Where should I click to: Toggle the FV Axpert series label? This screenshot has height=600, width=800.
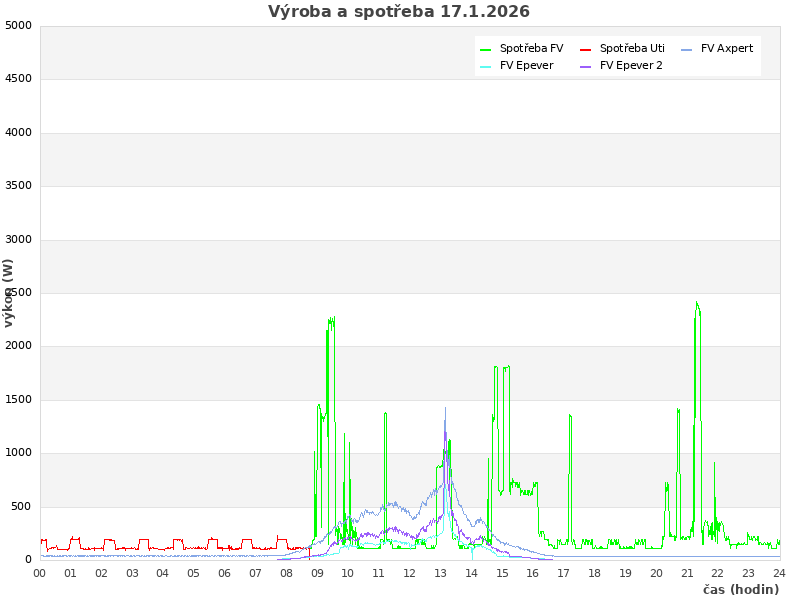pyautogui.click(x=727, y=48)
